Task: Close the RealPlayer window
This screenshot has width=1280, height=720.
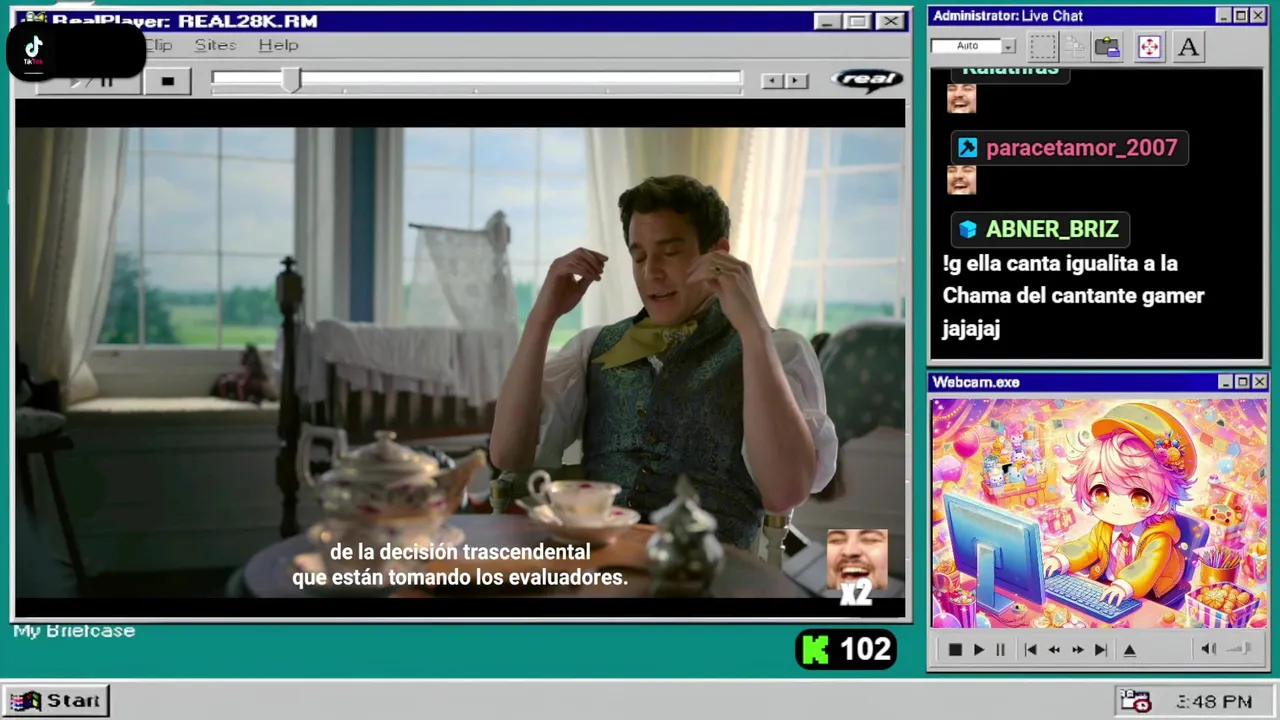Action: [x=890, y=21]
